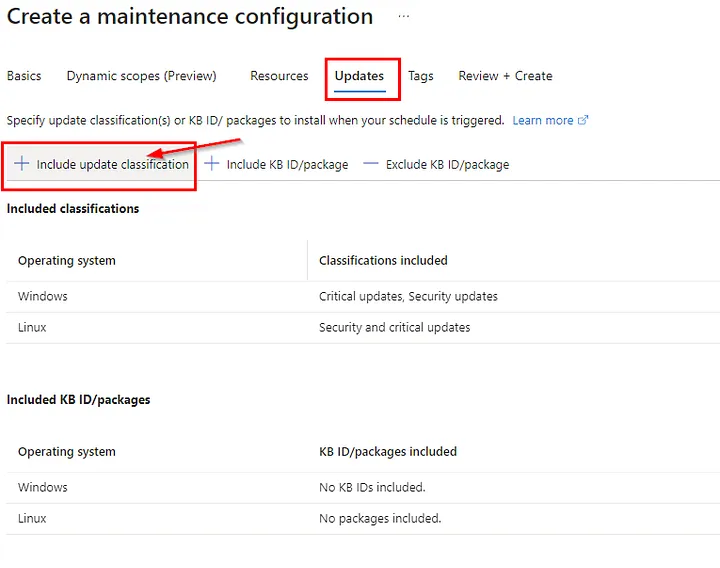Click the Operating system header in Included classifications
Image resolution: width=720 pixels, height=568 pixels.
click(67, 261)
